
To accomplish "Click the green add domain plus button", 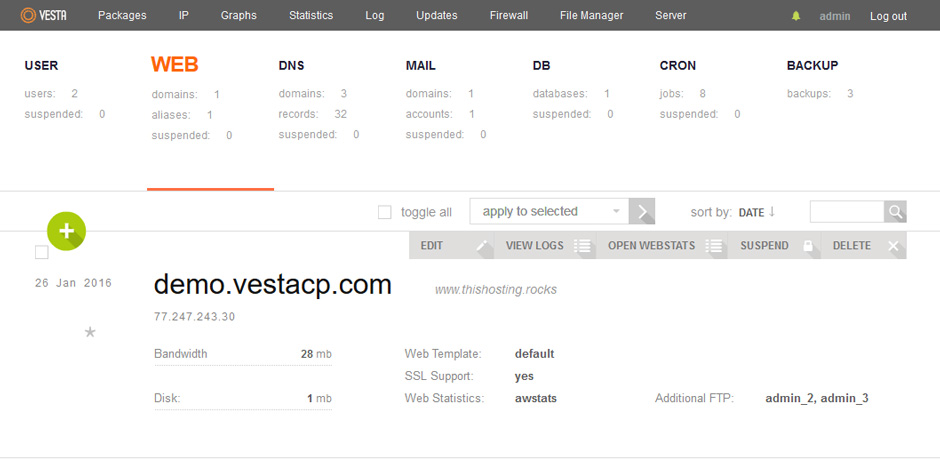I will tap(67, 231).
